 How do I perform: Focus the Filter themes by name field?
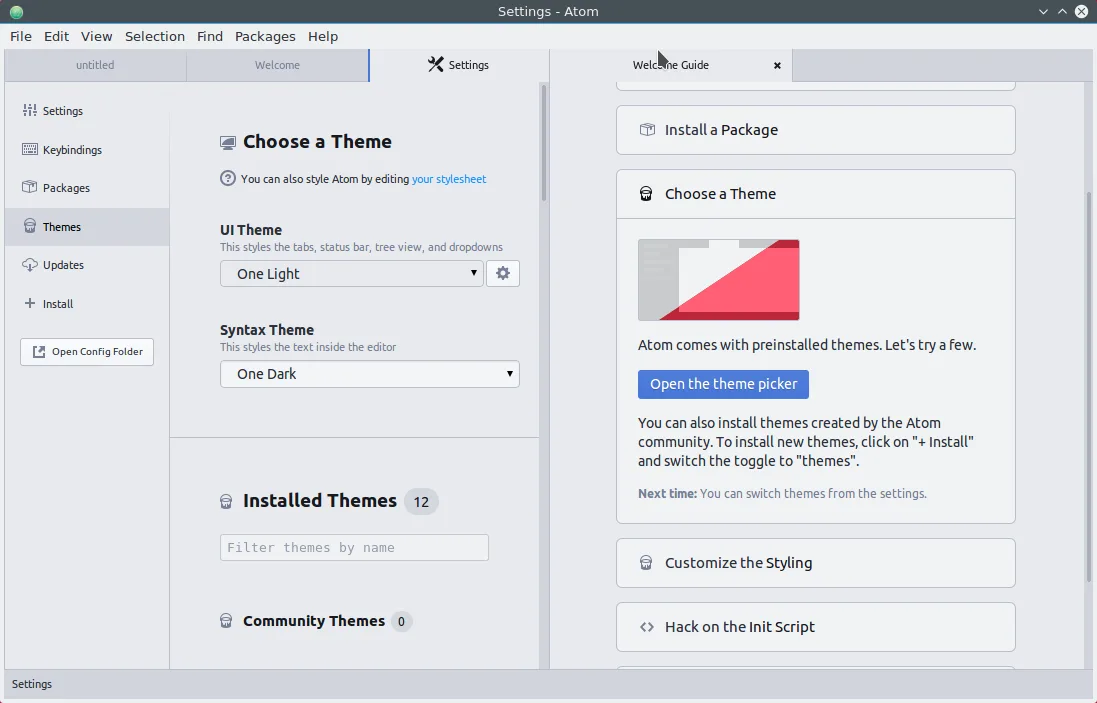(x=354, y=548)
